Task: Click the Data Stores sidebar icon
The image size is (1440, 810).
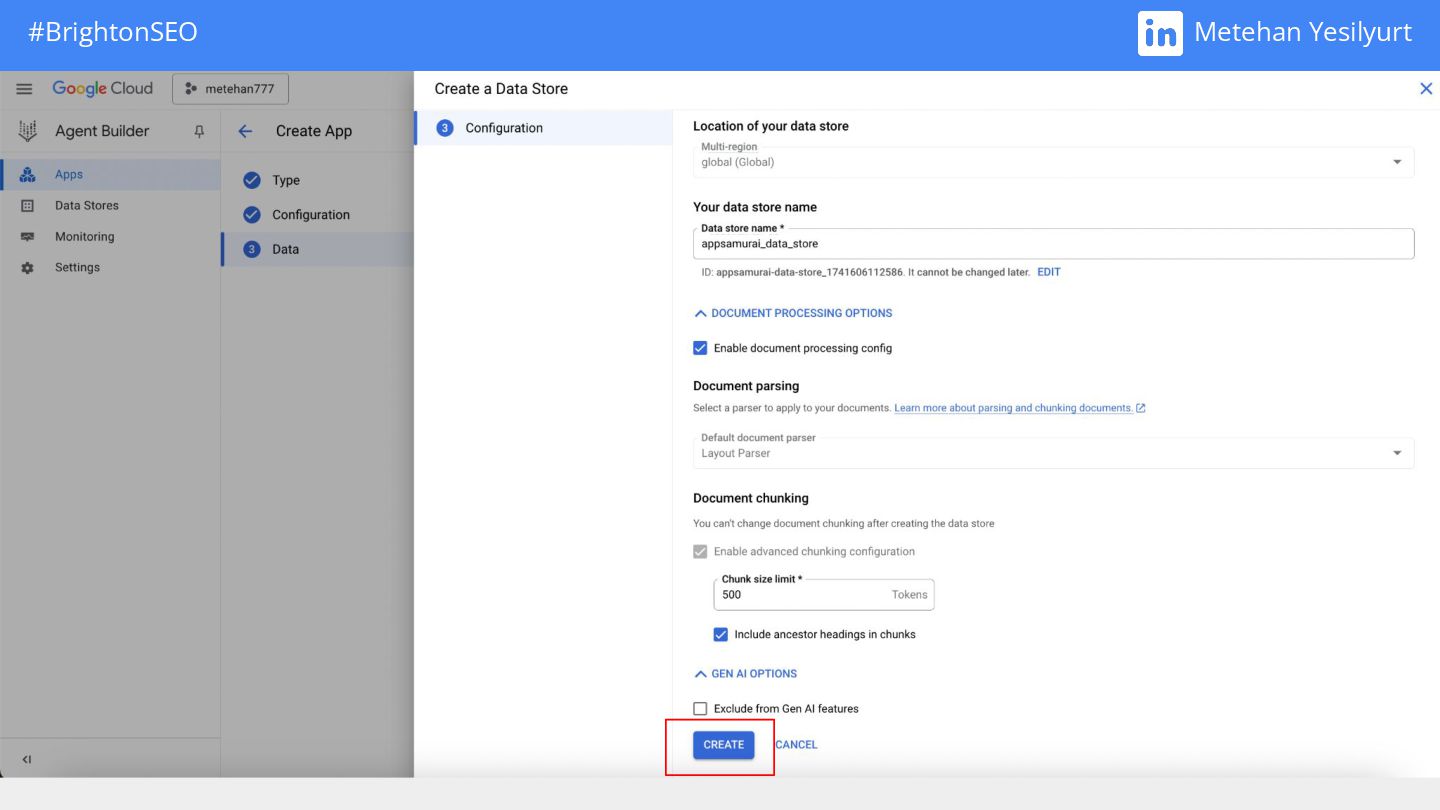Action: 27,206
